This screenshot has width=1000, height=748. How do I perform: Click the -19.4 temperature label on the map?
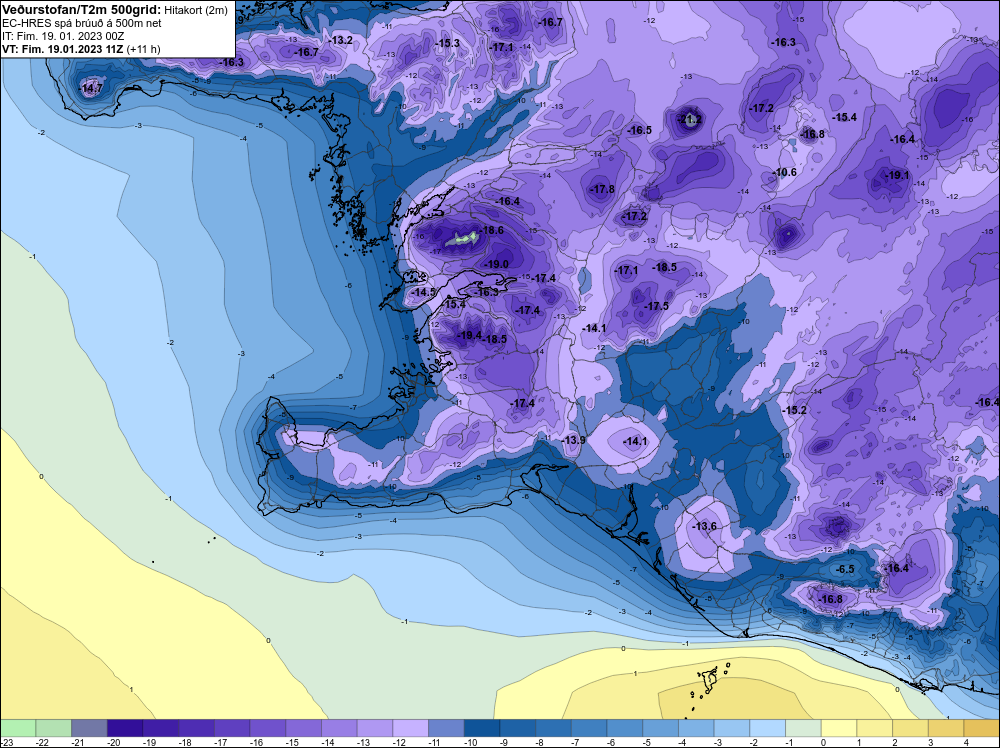tap(469, 335)
